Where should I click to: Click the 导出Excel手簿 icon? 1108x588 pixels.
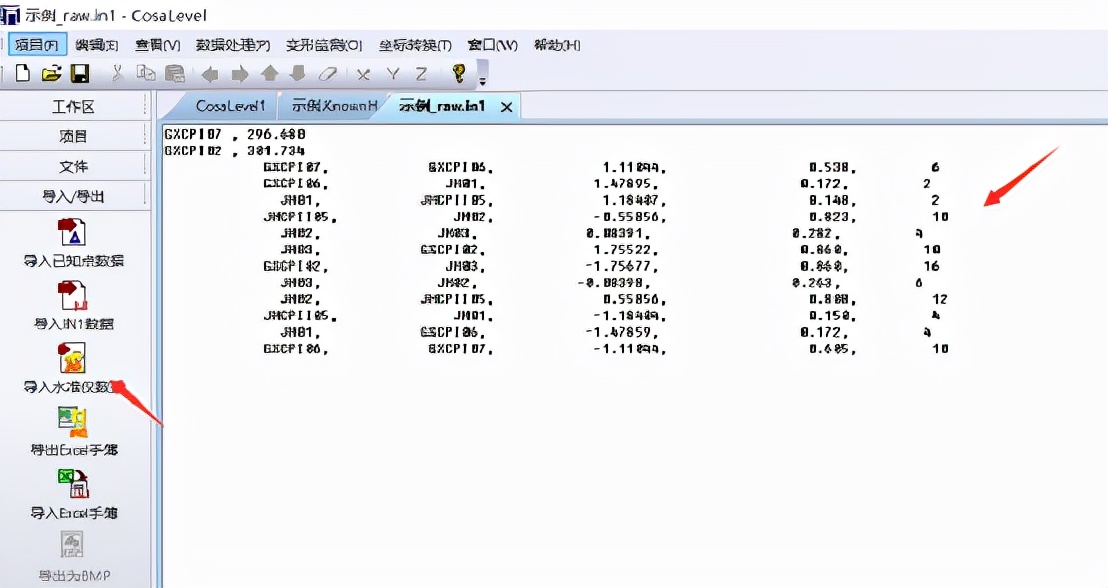point(73,422)
